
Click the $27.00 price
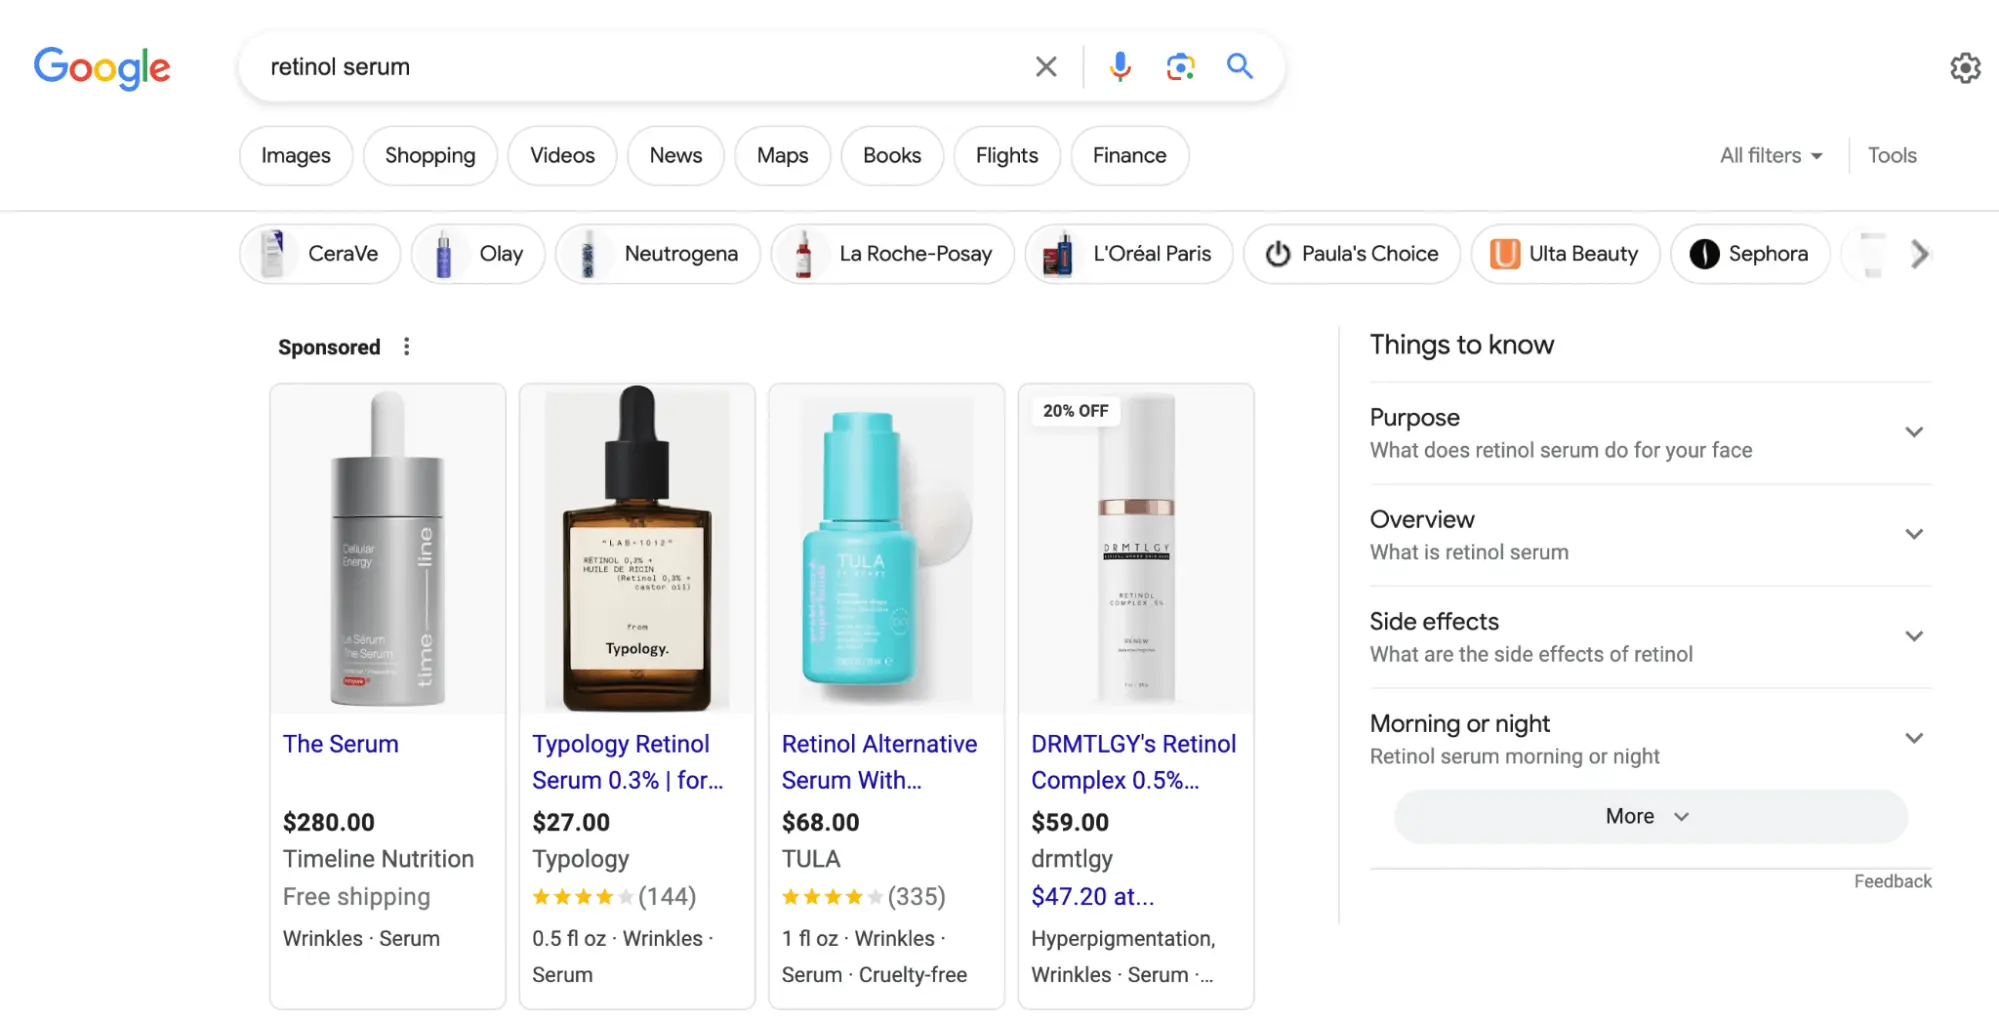click(571, 823)
